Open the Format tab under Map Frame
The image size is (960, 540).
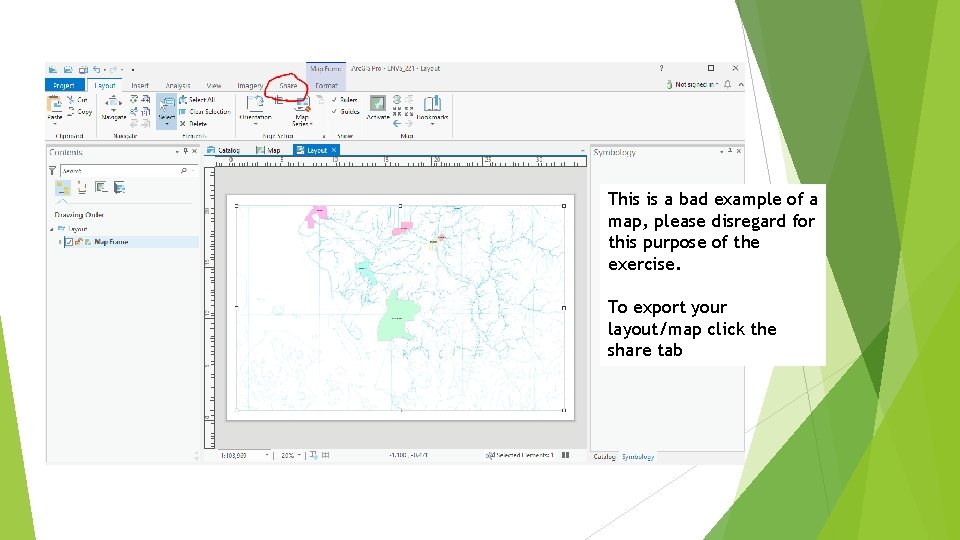pos(326,85)
